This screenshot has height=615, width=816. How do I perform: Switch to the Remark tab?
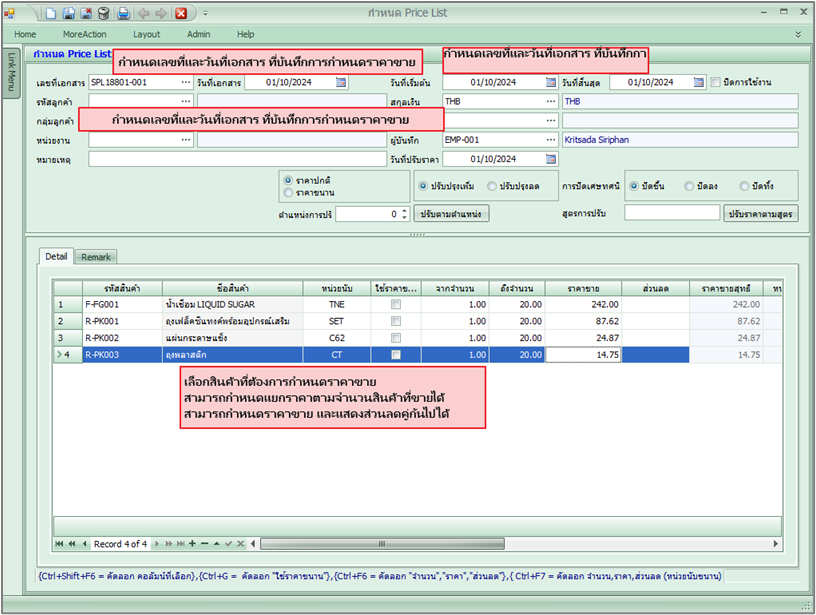click(x=96, y=257)
